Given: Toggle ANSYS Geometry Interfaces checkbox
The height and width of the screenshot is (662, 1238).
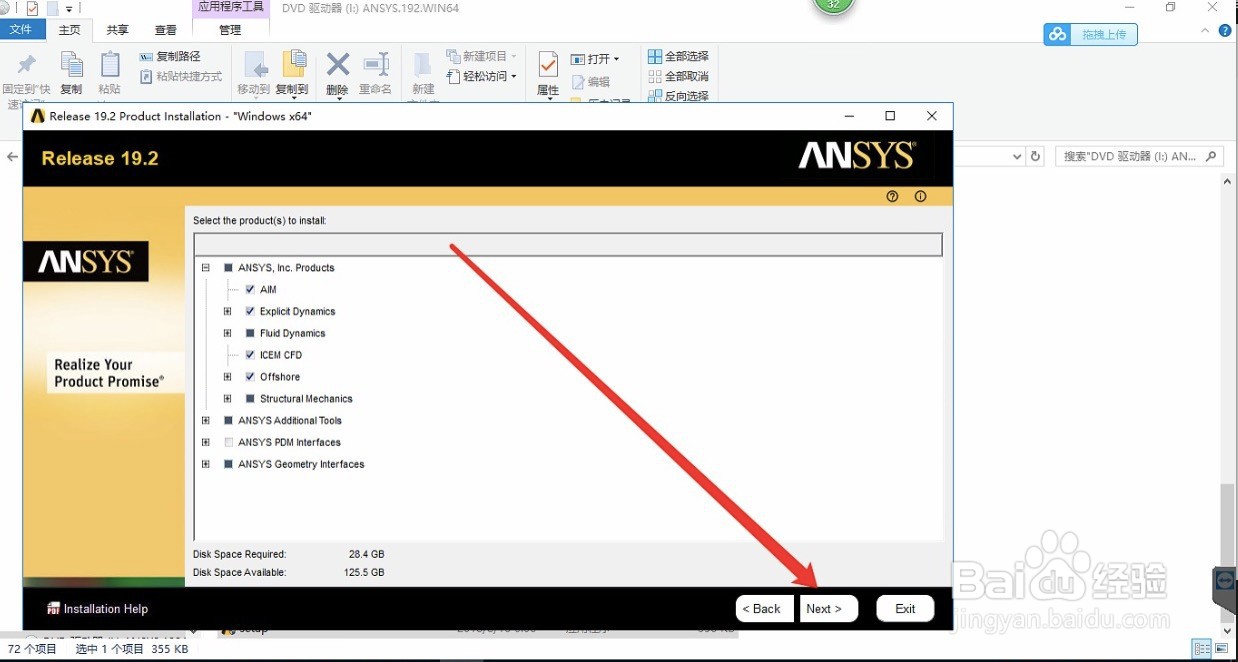Looking at the screenshot, I should tap(228, 464).
